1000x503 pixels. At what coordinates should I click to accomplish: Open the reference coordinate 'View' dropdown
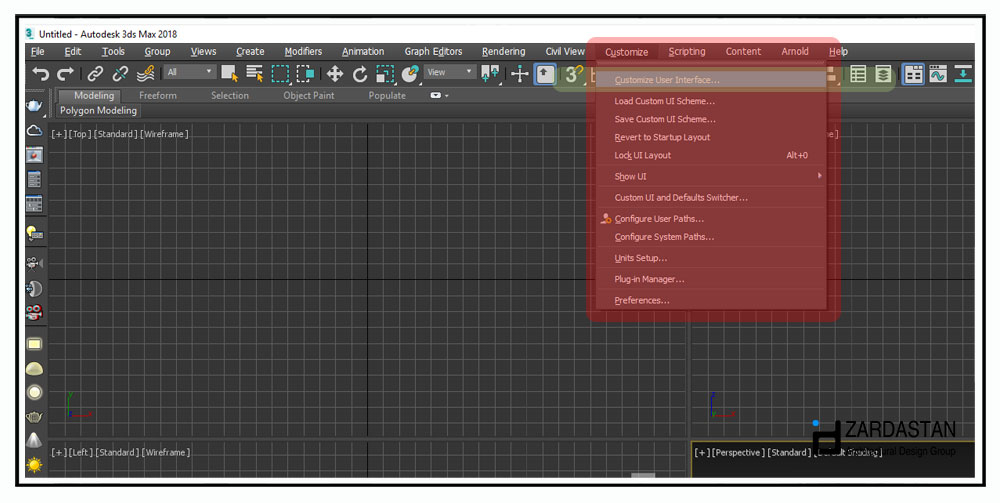coord(450,72)
